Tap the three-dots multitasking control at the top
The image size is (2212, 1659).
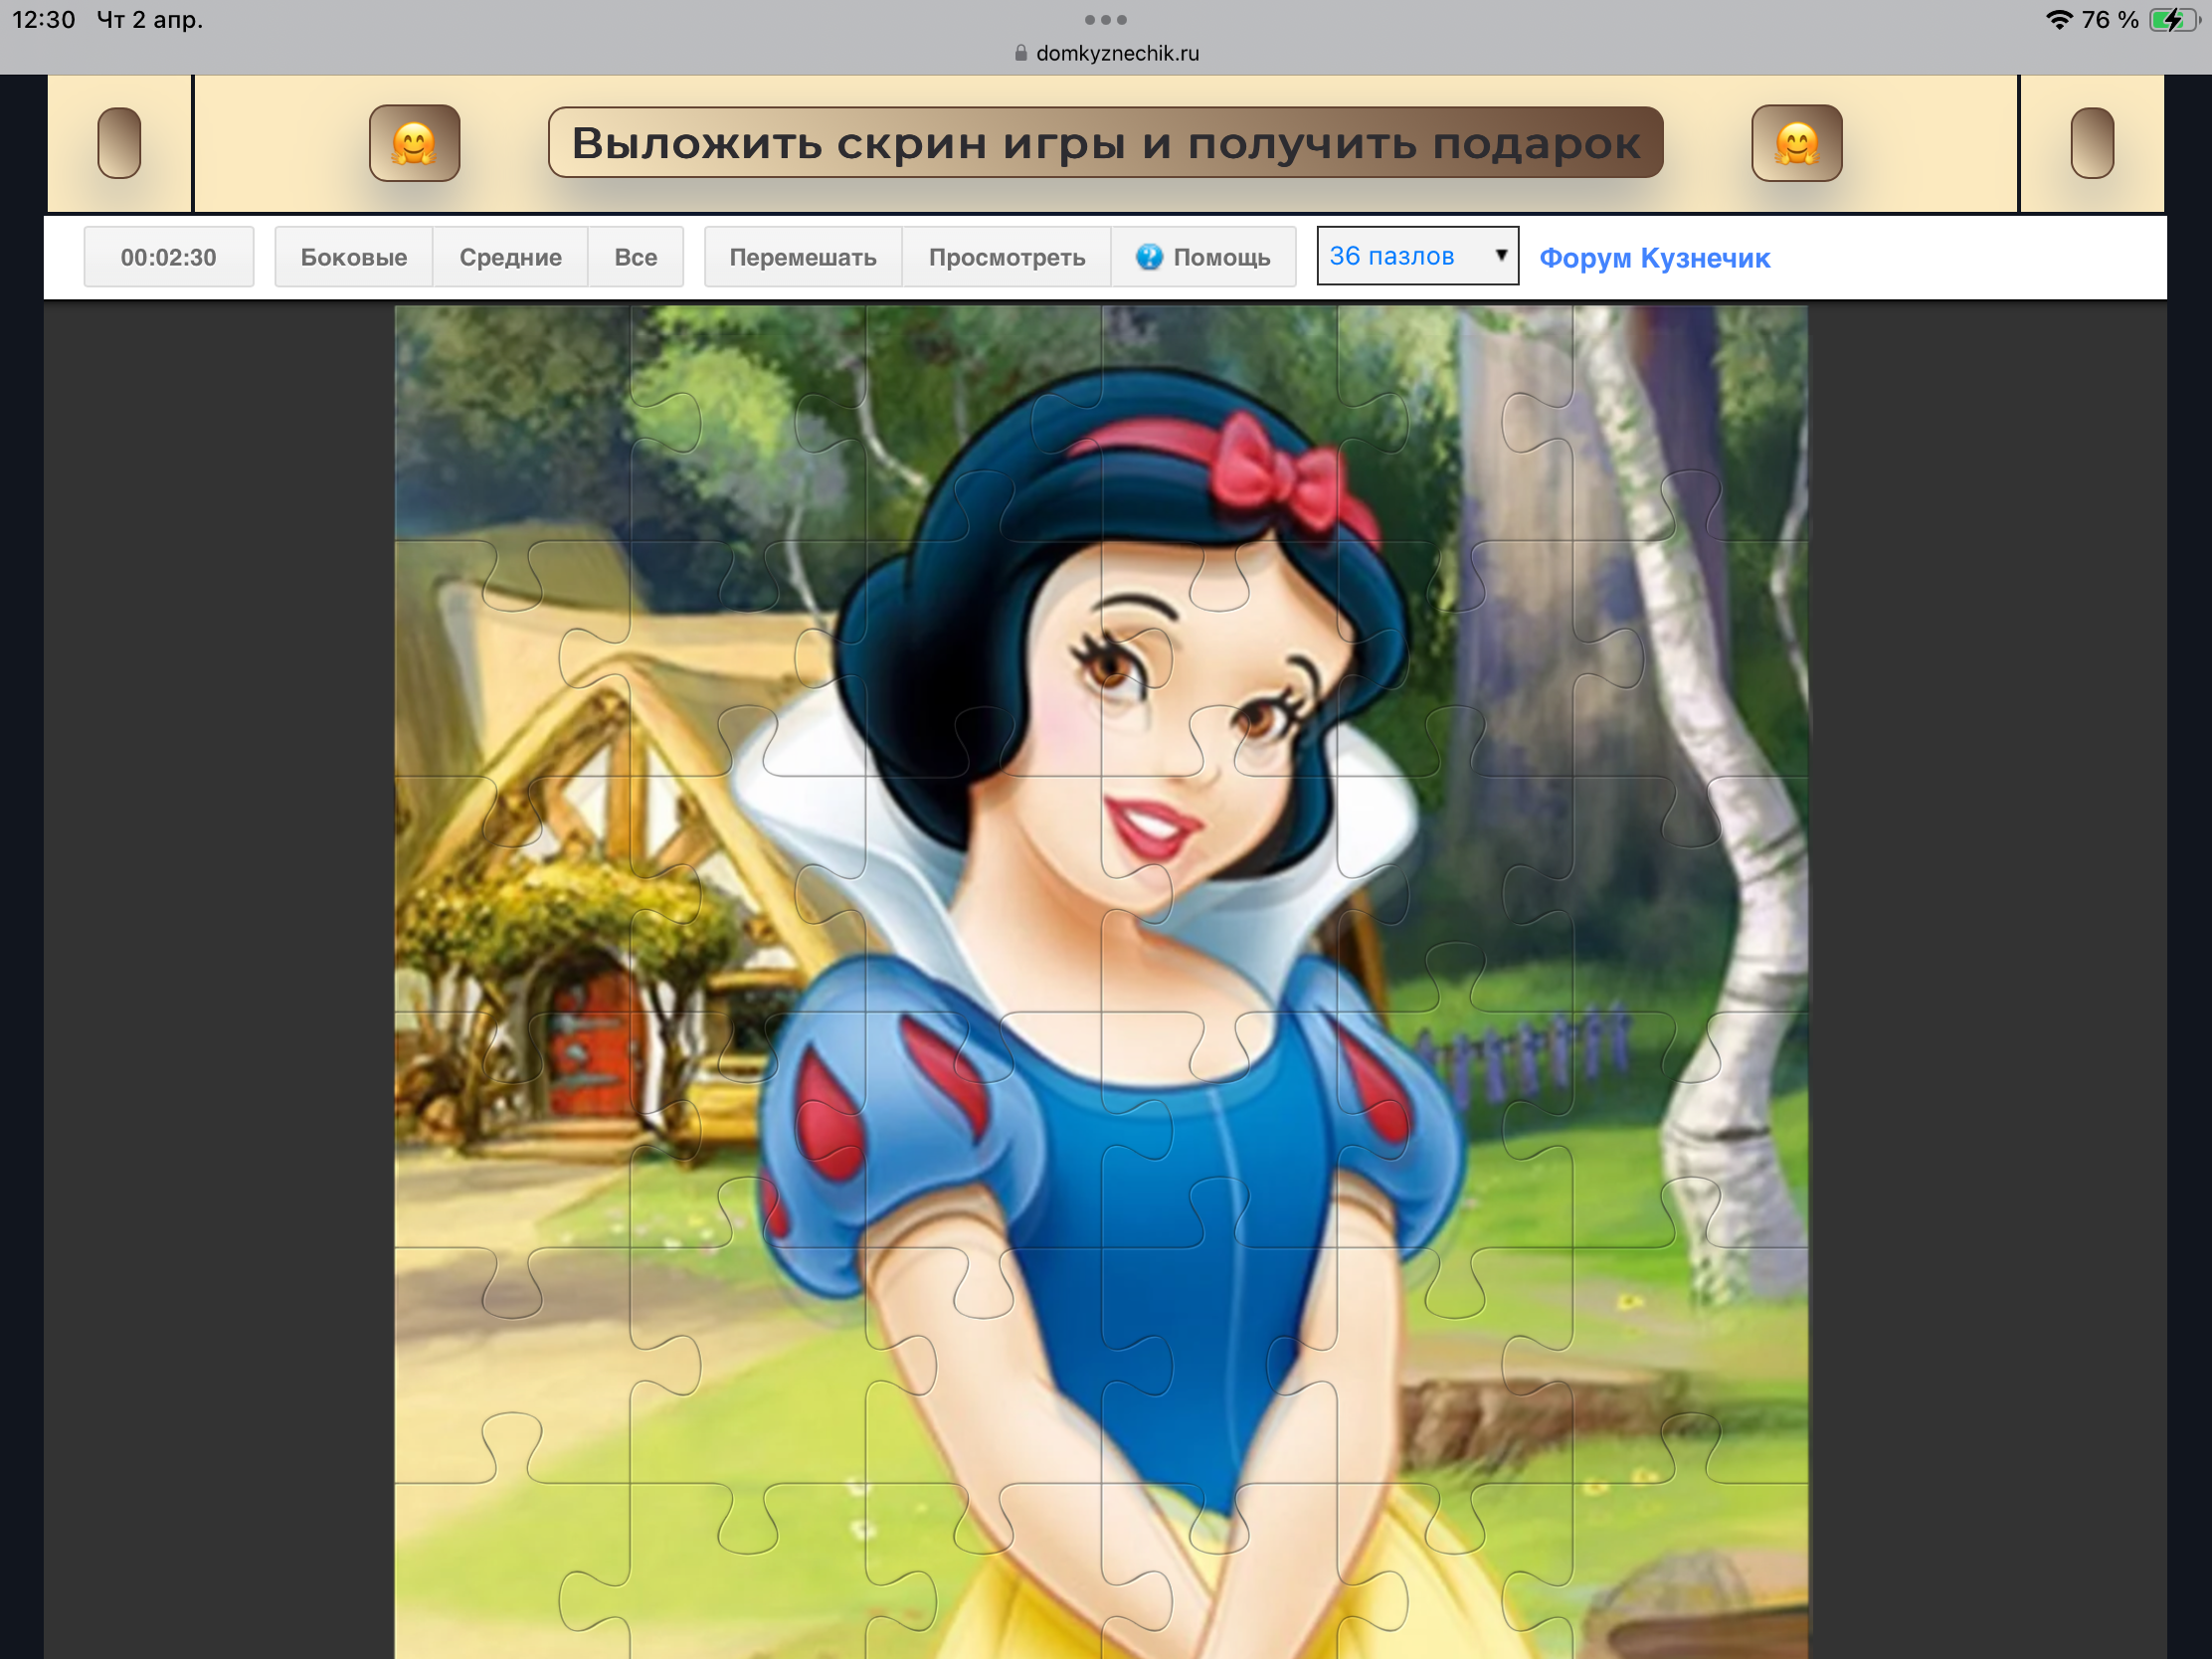tap(1105, 20)
